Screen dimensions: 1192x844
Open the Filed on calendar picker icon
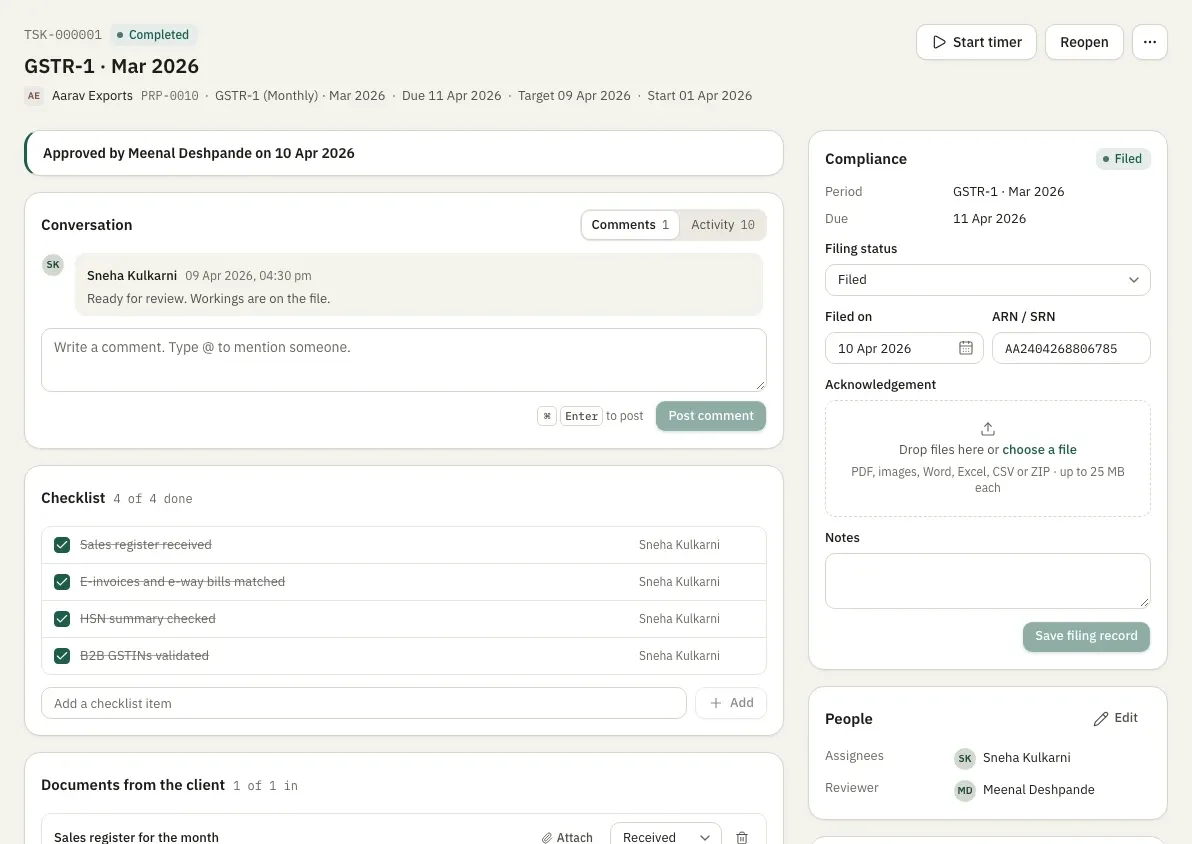[x=965, y=348]
